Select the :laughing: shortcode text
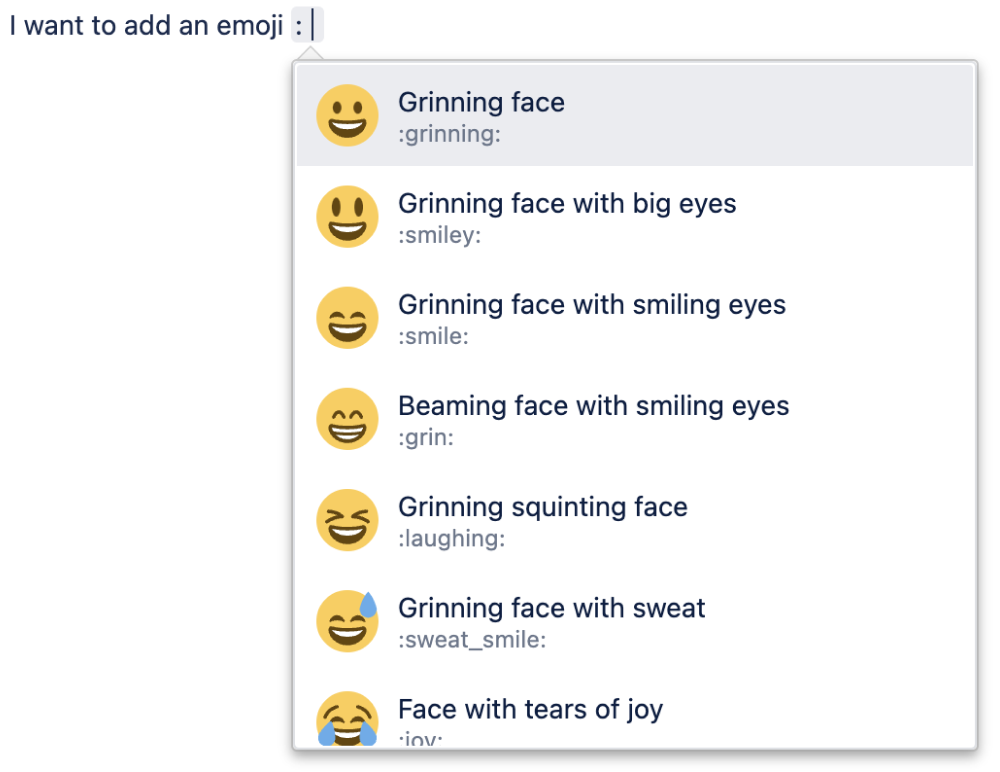Image resolution: width=1000 pixels, height=772 pixels. tap(451, 538)
